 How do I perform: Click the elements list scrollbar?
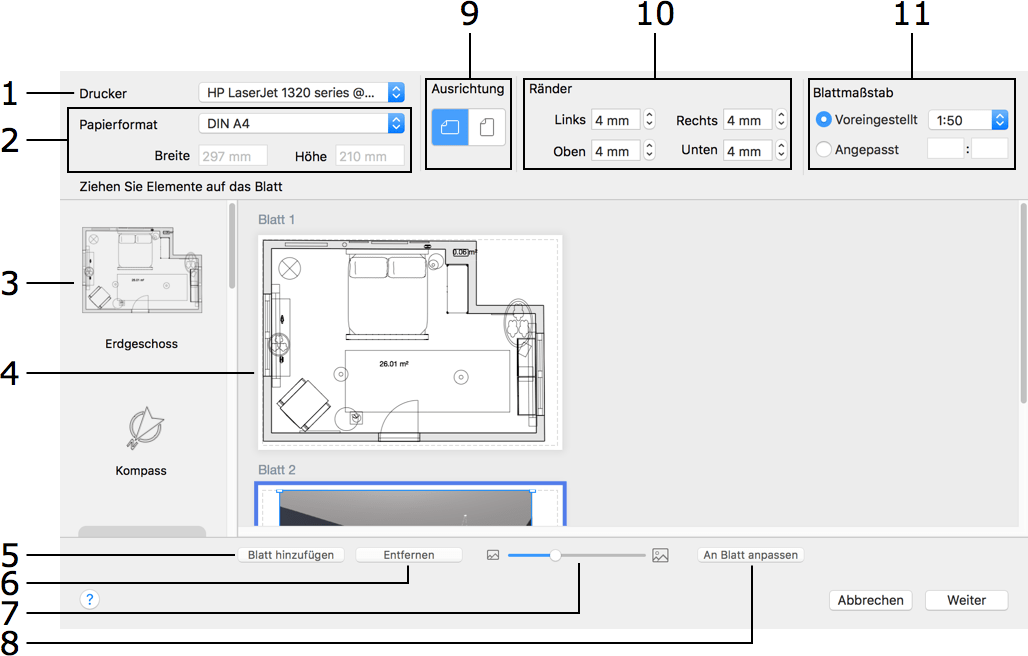click(232, 246)
